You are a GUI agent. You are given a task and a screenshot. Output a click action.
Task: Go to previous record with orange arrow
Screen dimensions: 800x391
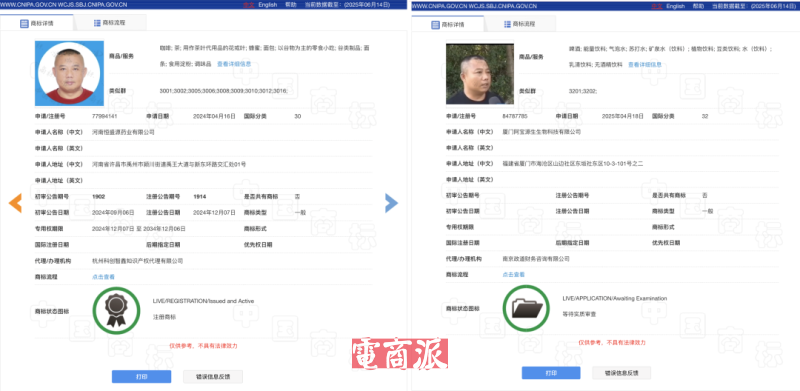[15, 203]
